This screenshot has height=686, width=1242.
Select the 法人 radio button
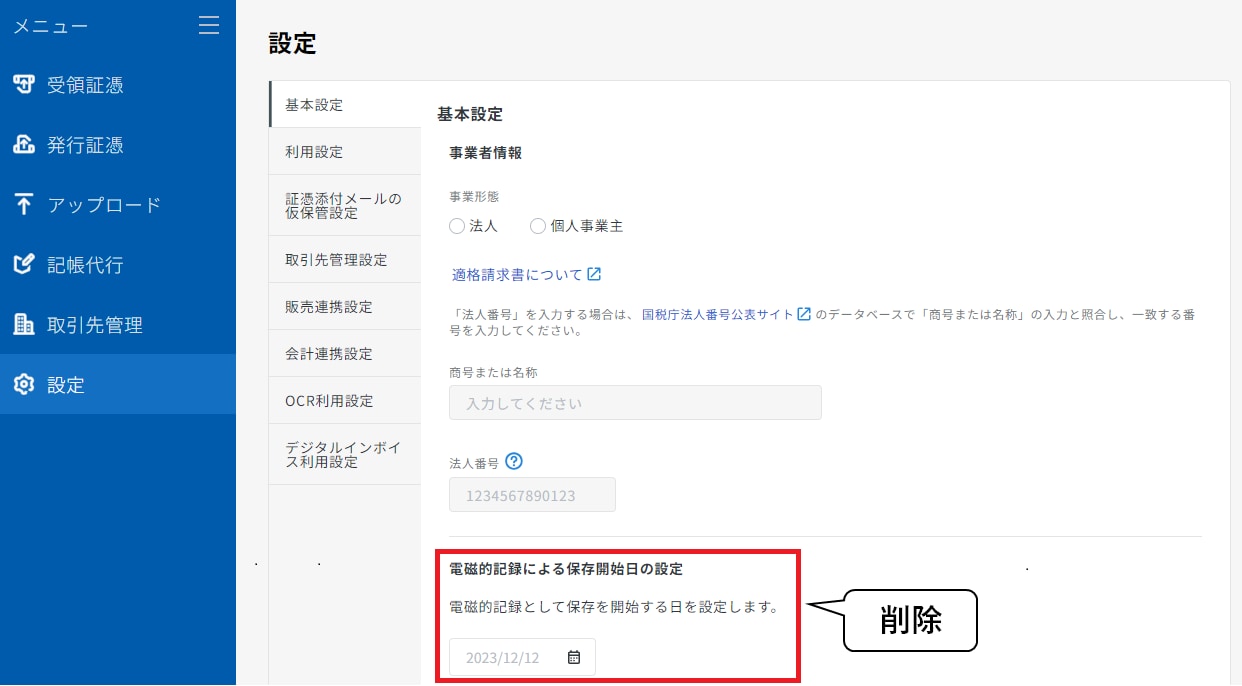457,226
